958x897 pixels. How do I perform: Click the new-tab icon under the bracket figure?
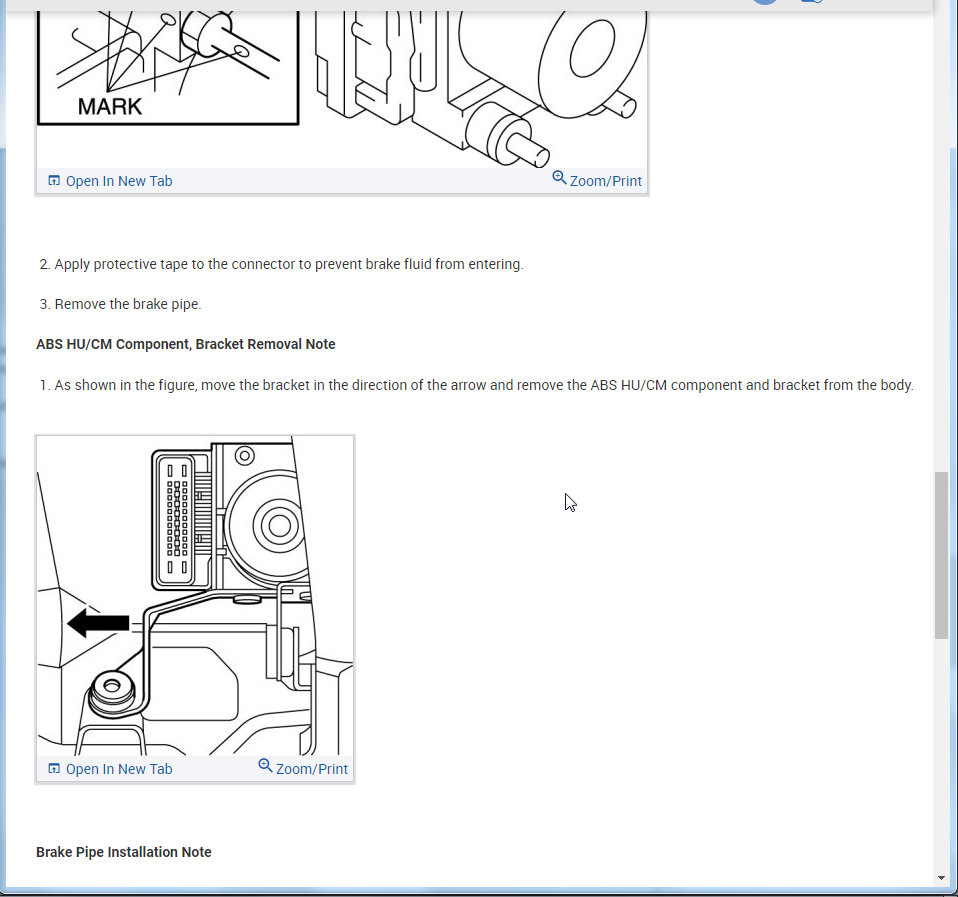click(54, 769)
